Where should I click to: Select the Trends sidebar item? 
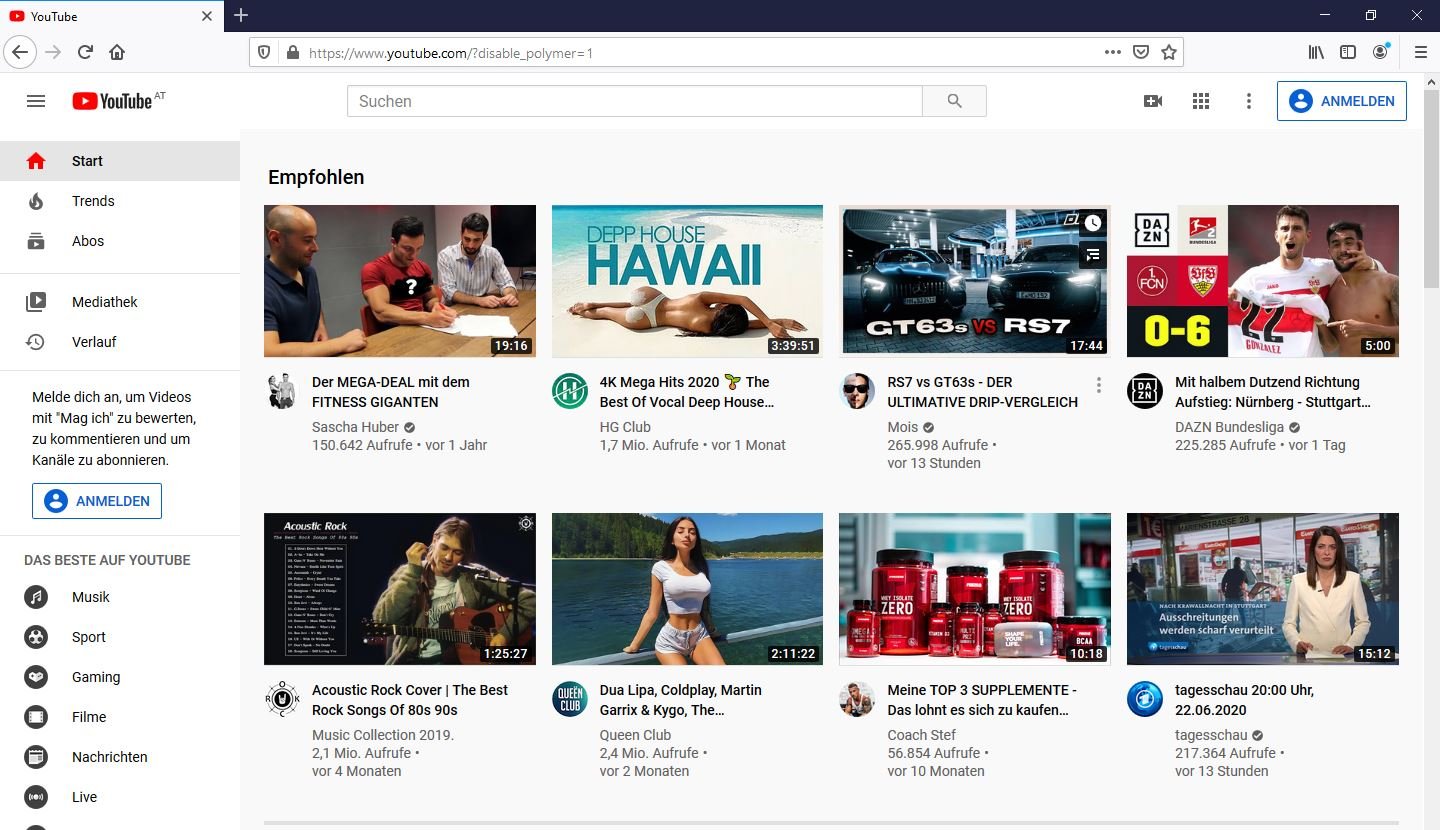pyautogui.click(x=120, y=201)
